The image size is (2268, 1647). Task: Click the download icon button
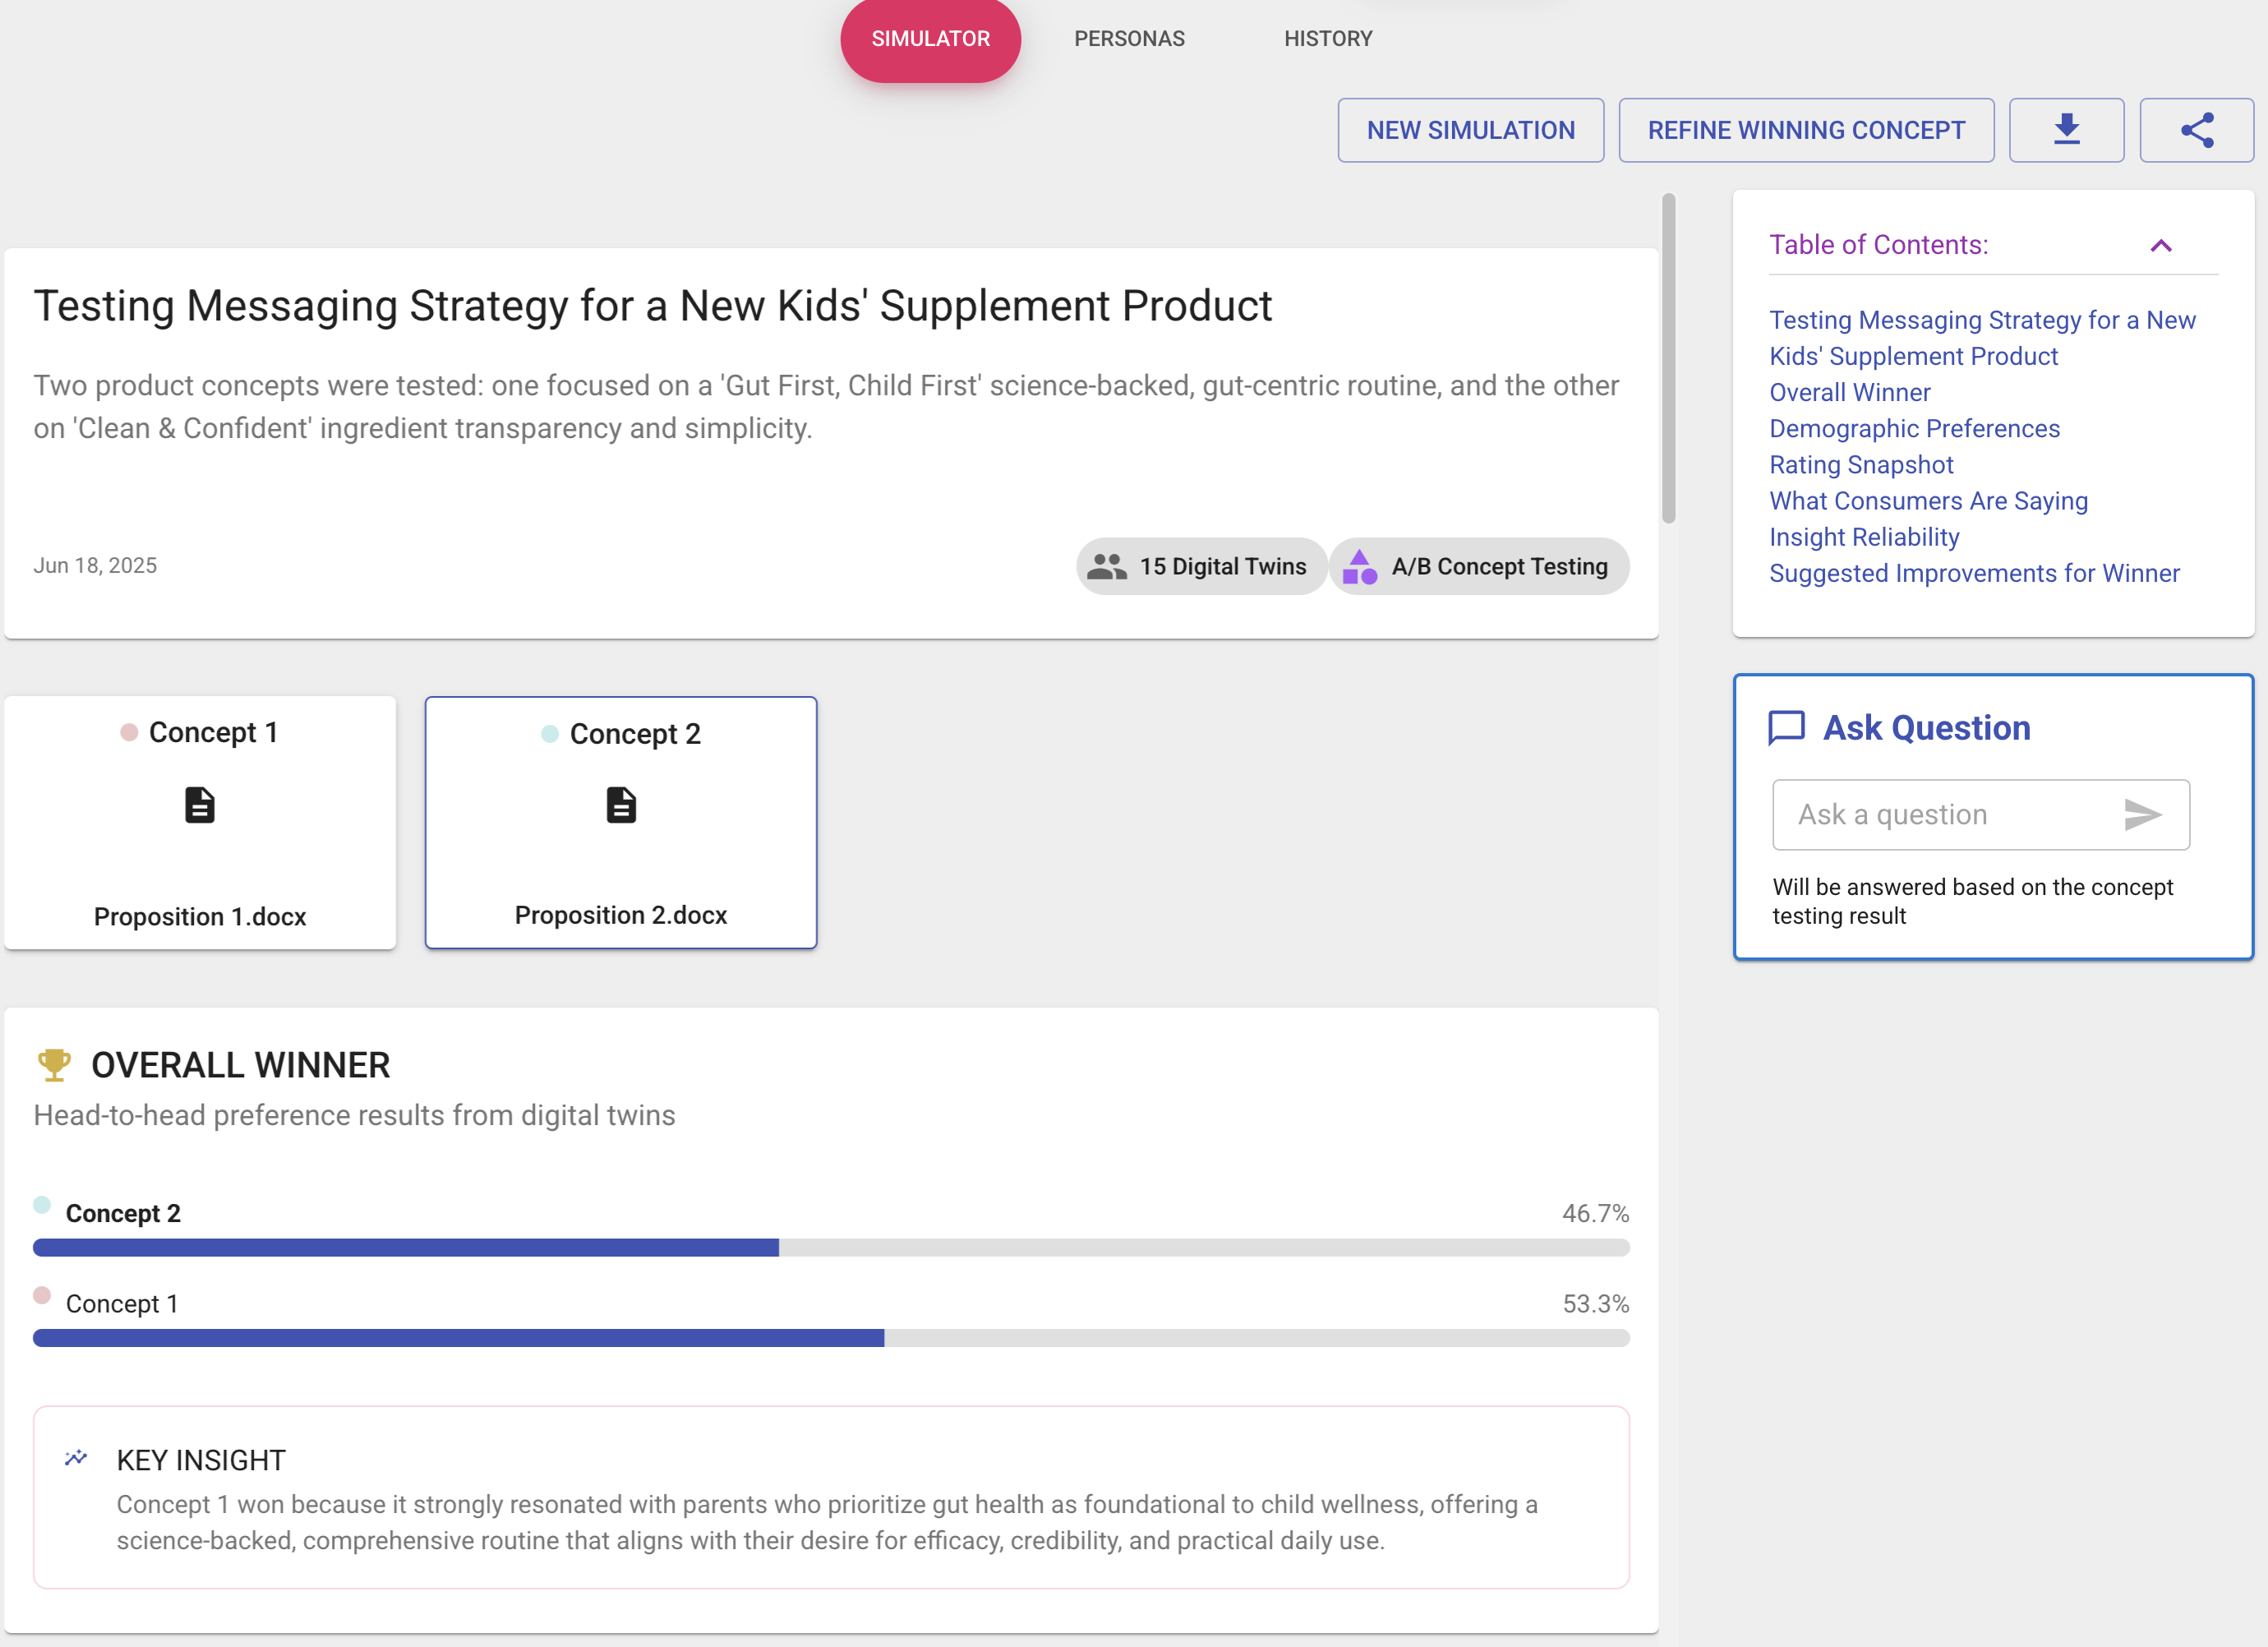click(x=2066, y=130)
